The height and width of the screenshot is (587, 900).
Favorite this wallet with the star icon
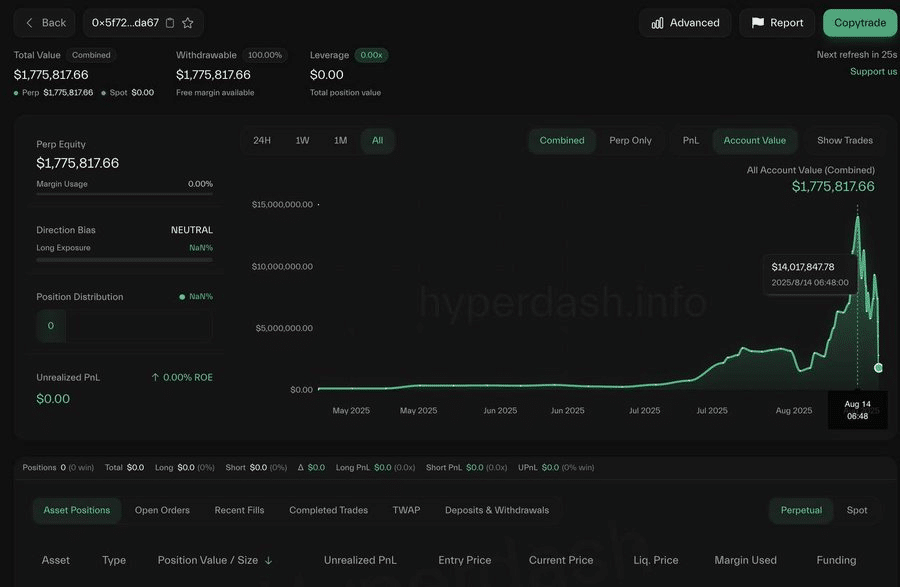point(188,23)
